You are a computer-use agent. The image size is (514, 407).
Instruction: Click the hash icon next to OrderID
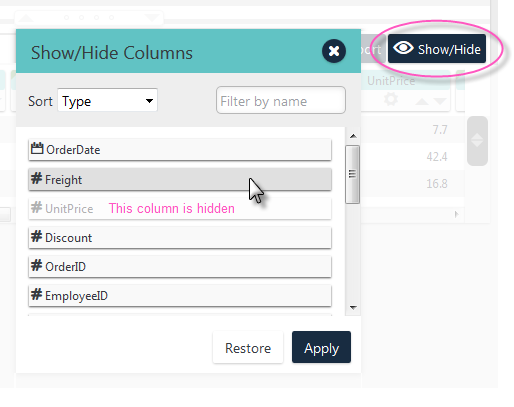coord(37,265)
